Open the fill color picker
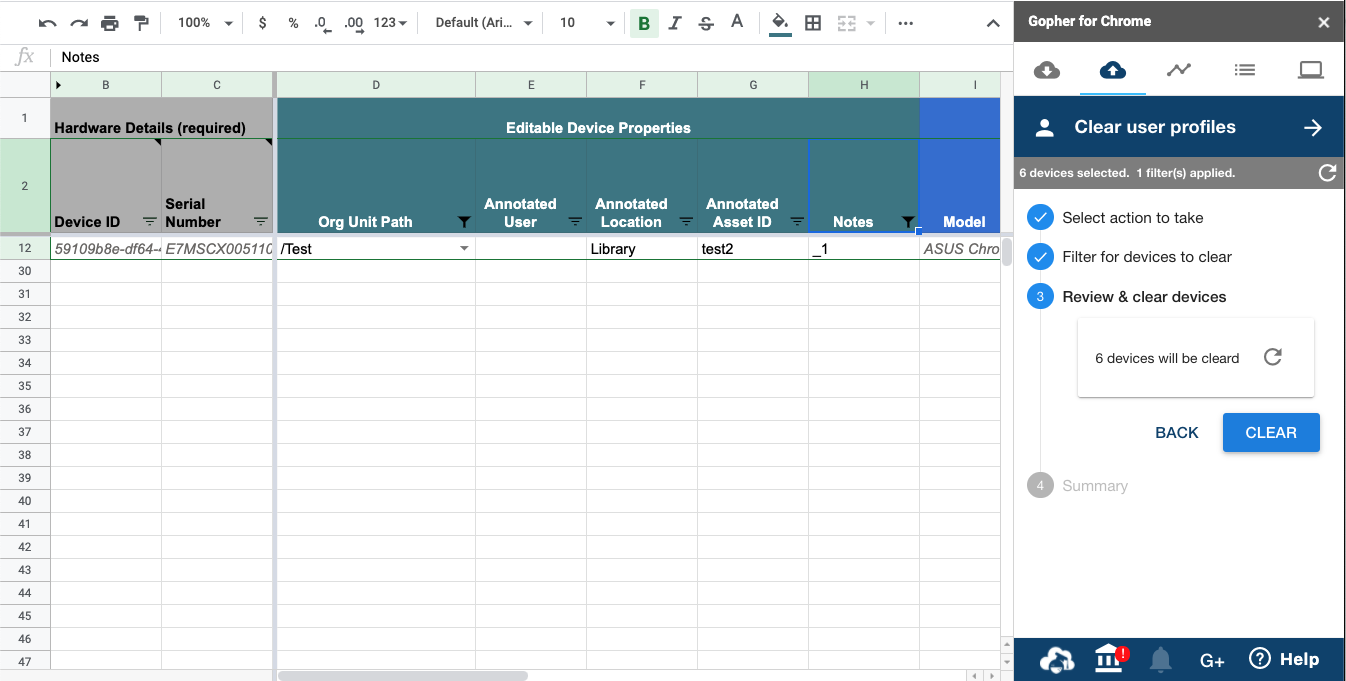Screen dimensions: 1346x681 click(780, 23)
